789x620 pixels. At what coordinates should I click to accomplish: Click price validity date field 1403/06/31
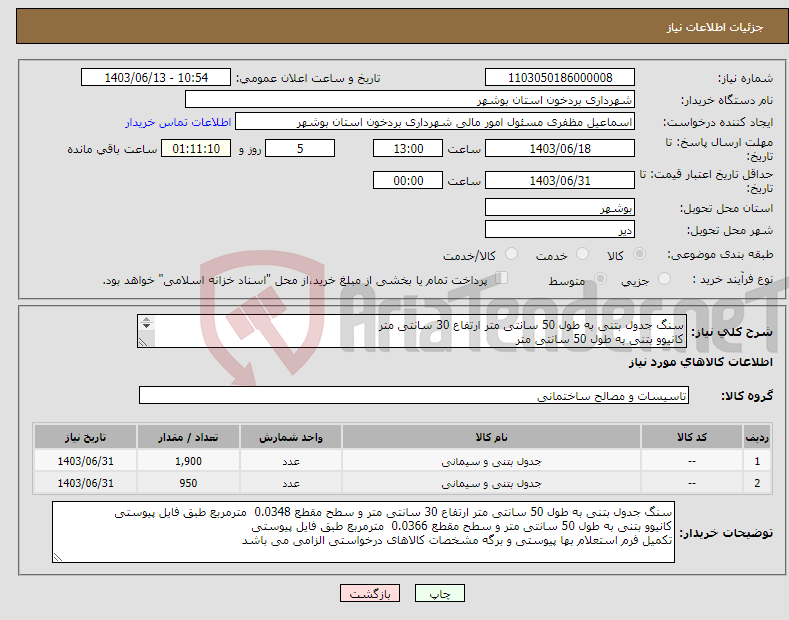click(560, 180)
